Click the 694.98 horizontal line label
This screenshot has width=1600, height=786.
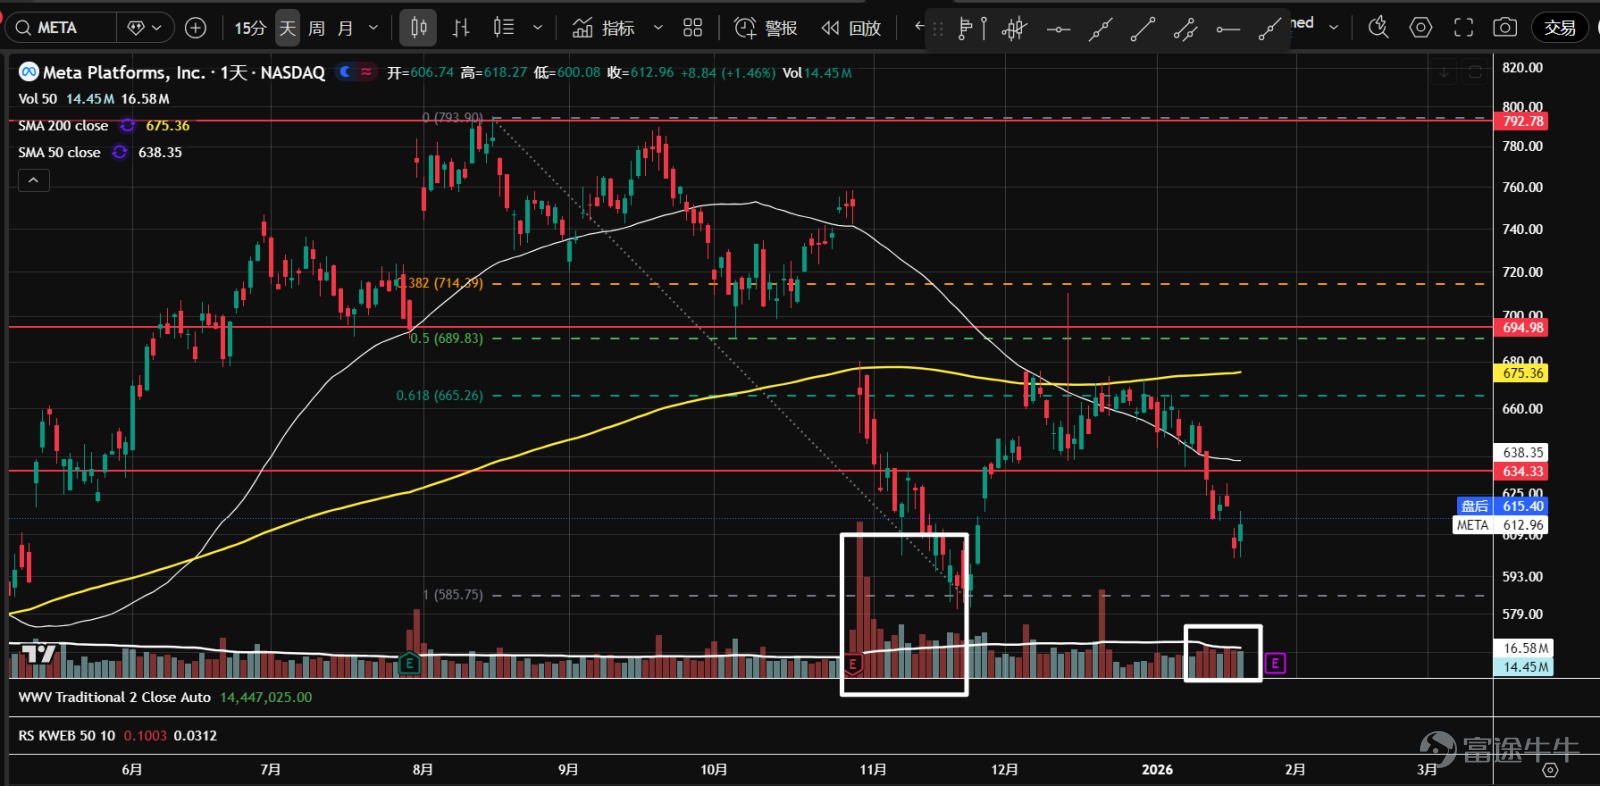pos(1521,327)
